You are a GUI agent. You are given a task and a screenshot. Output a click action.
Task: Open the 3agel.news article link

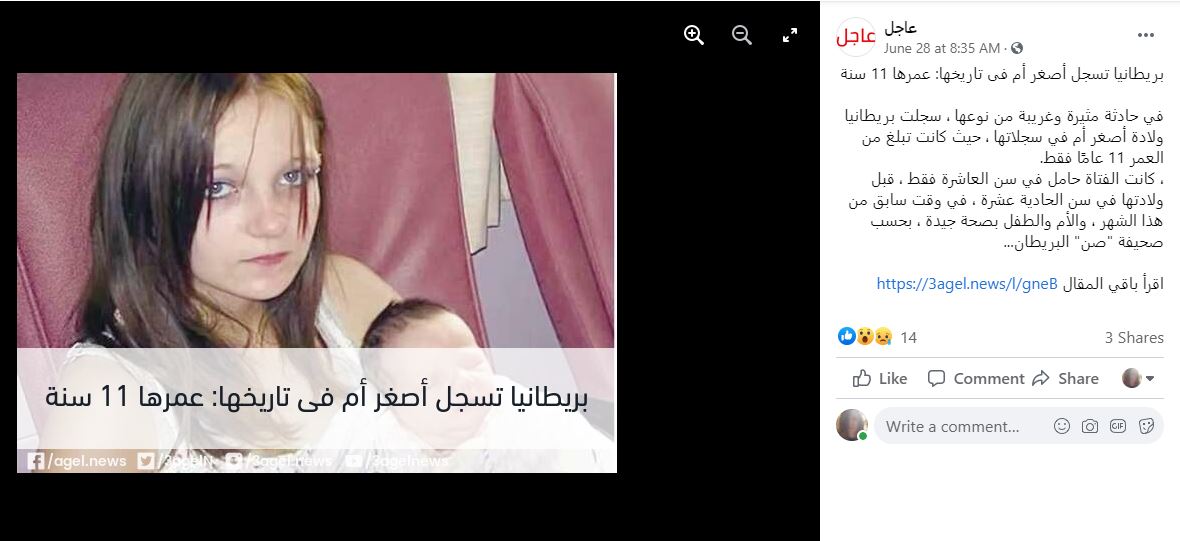(967, 284)
